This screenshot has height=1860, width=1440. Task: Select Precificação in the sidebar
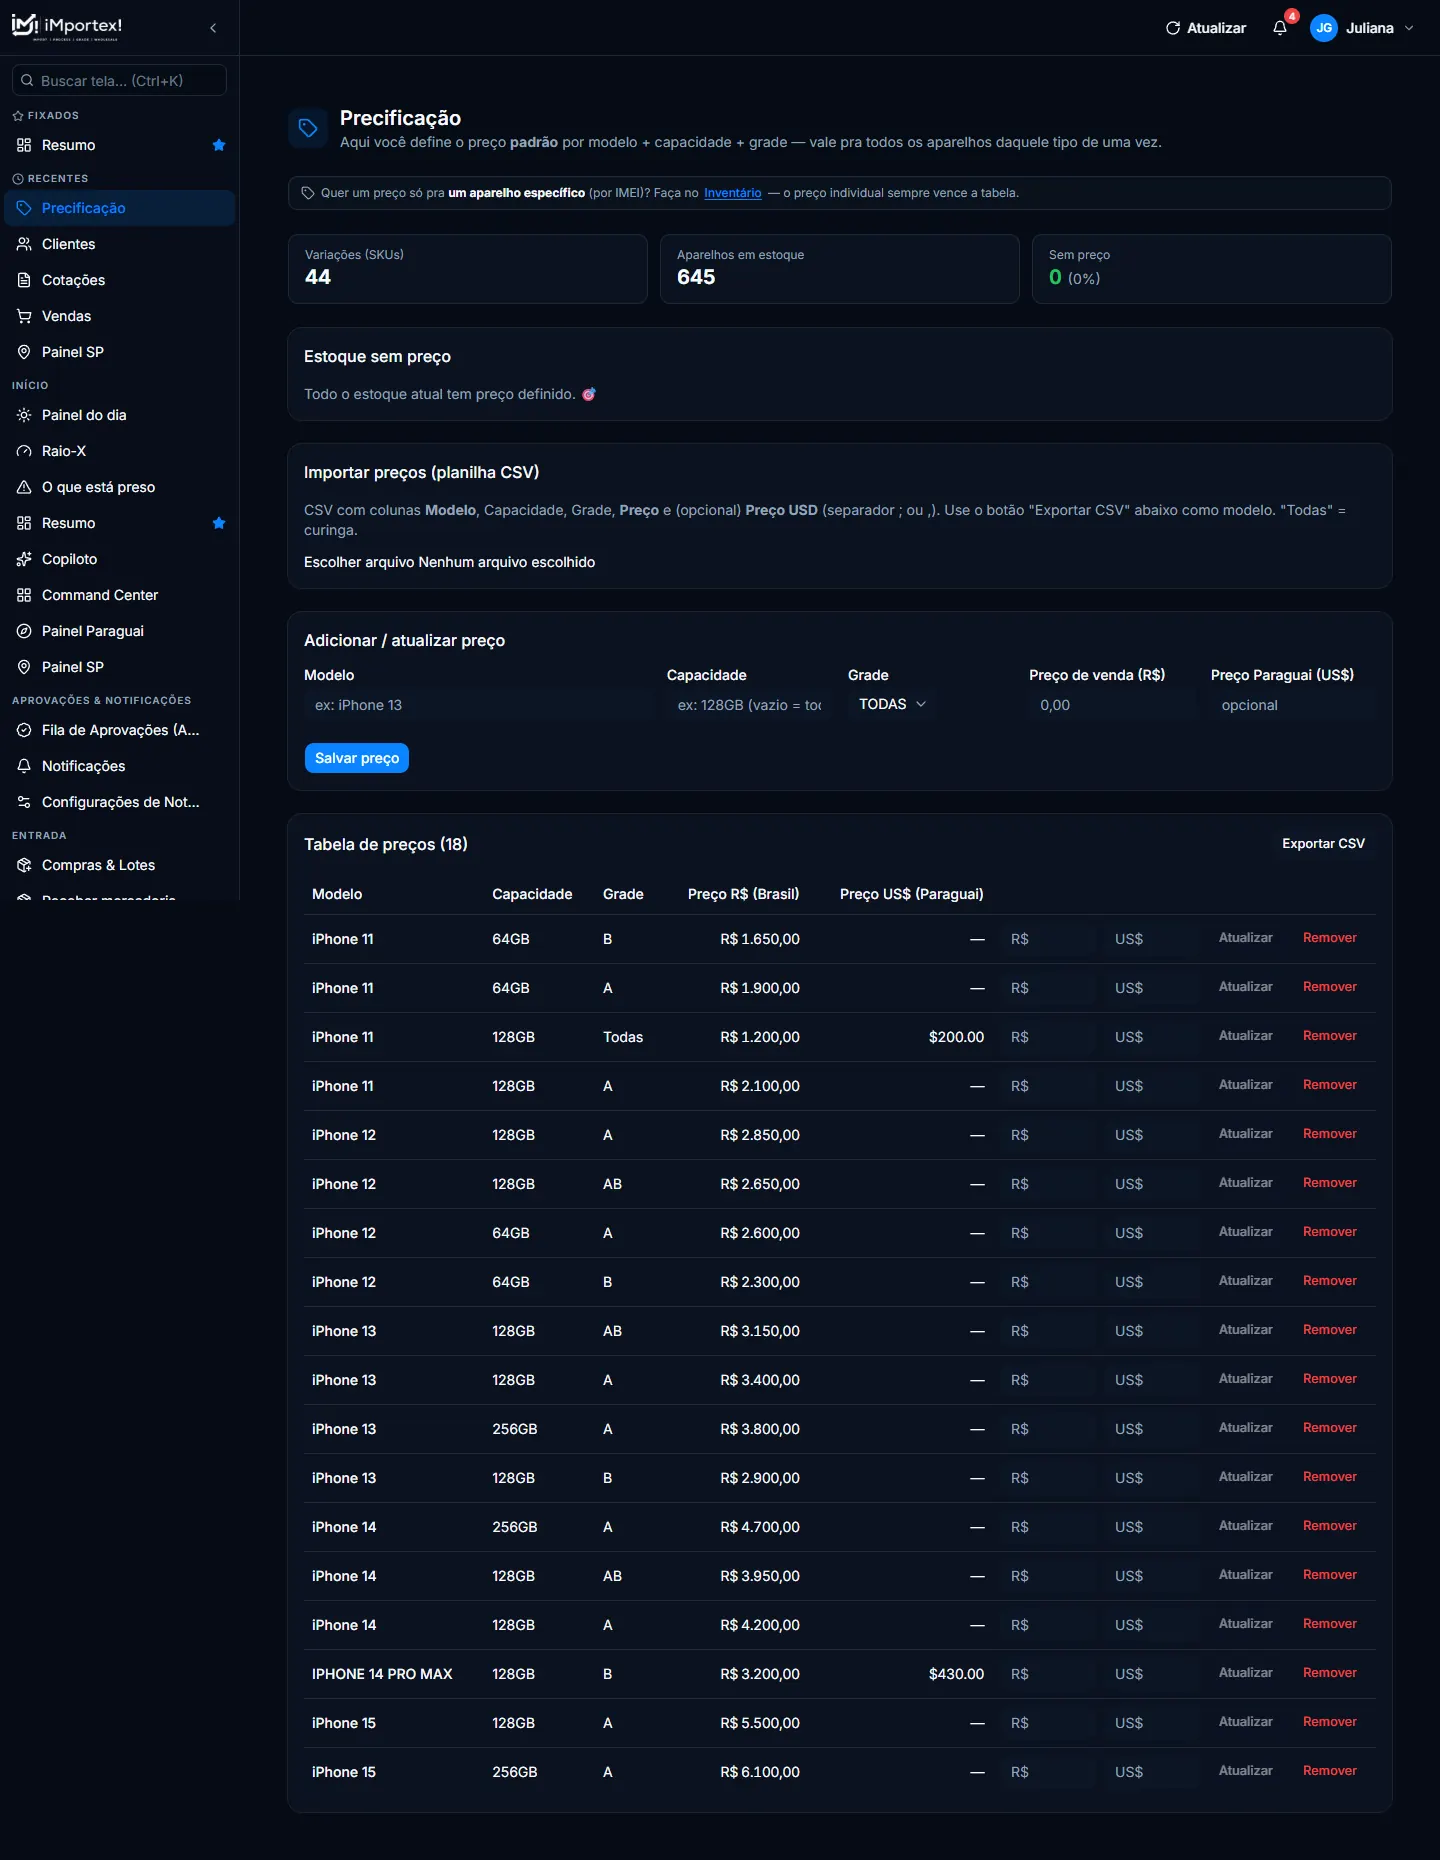pos(120,208)
